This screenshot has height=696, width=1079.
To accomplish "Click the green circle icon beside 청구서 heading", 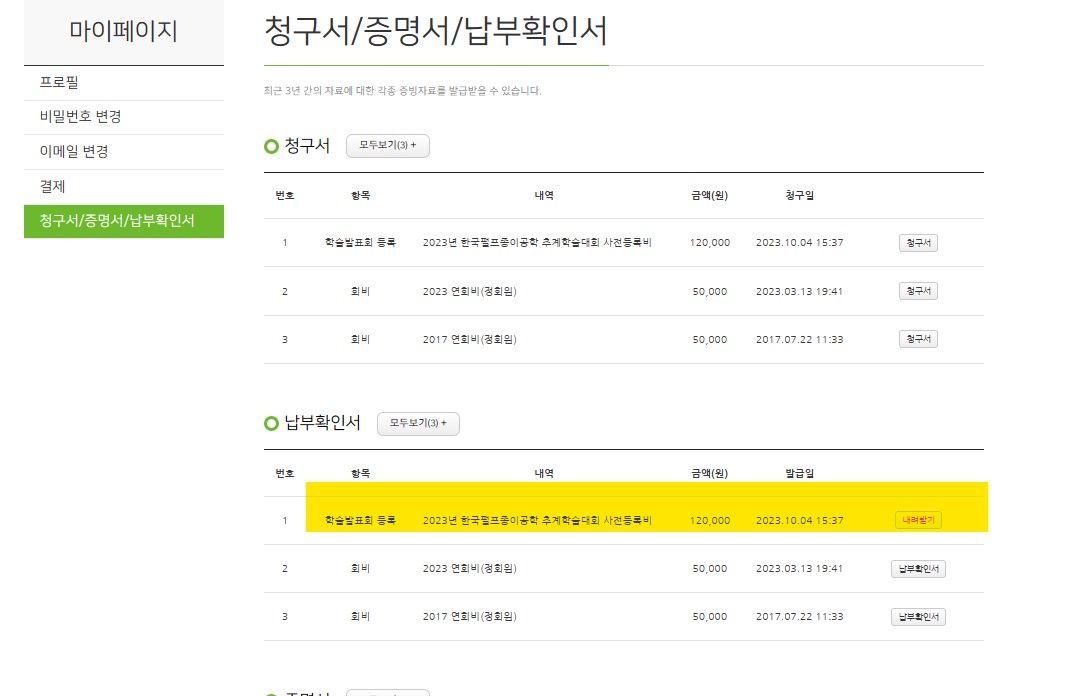I will (x=271, y=147).
